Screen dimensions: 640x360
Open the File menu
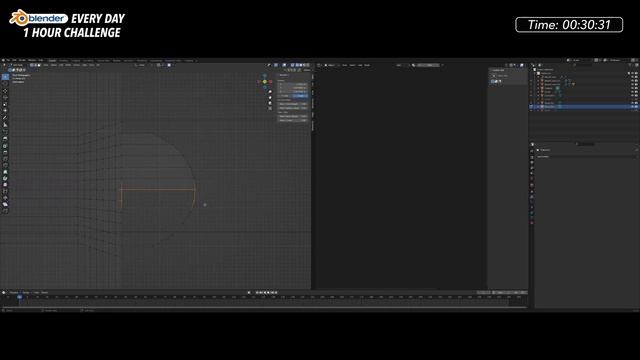8,60
